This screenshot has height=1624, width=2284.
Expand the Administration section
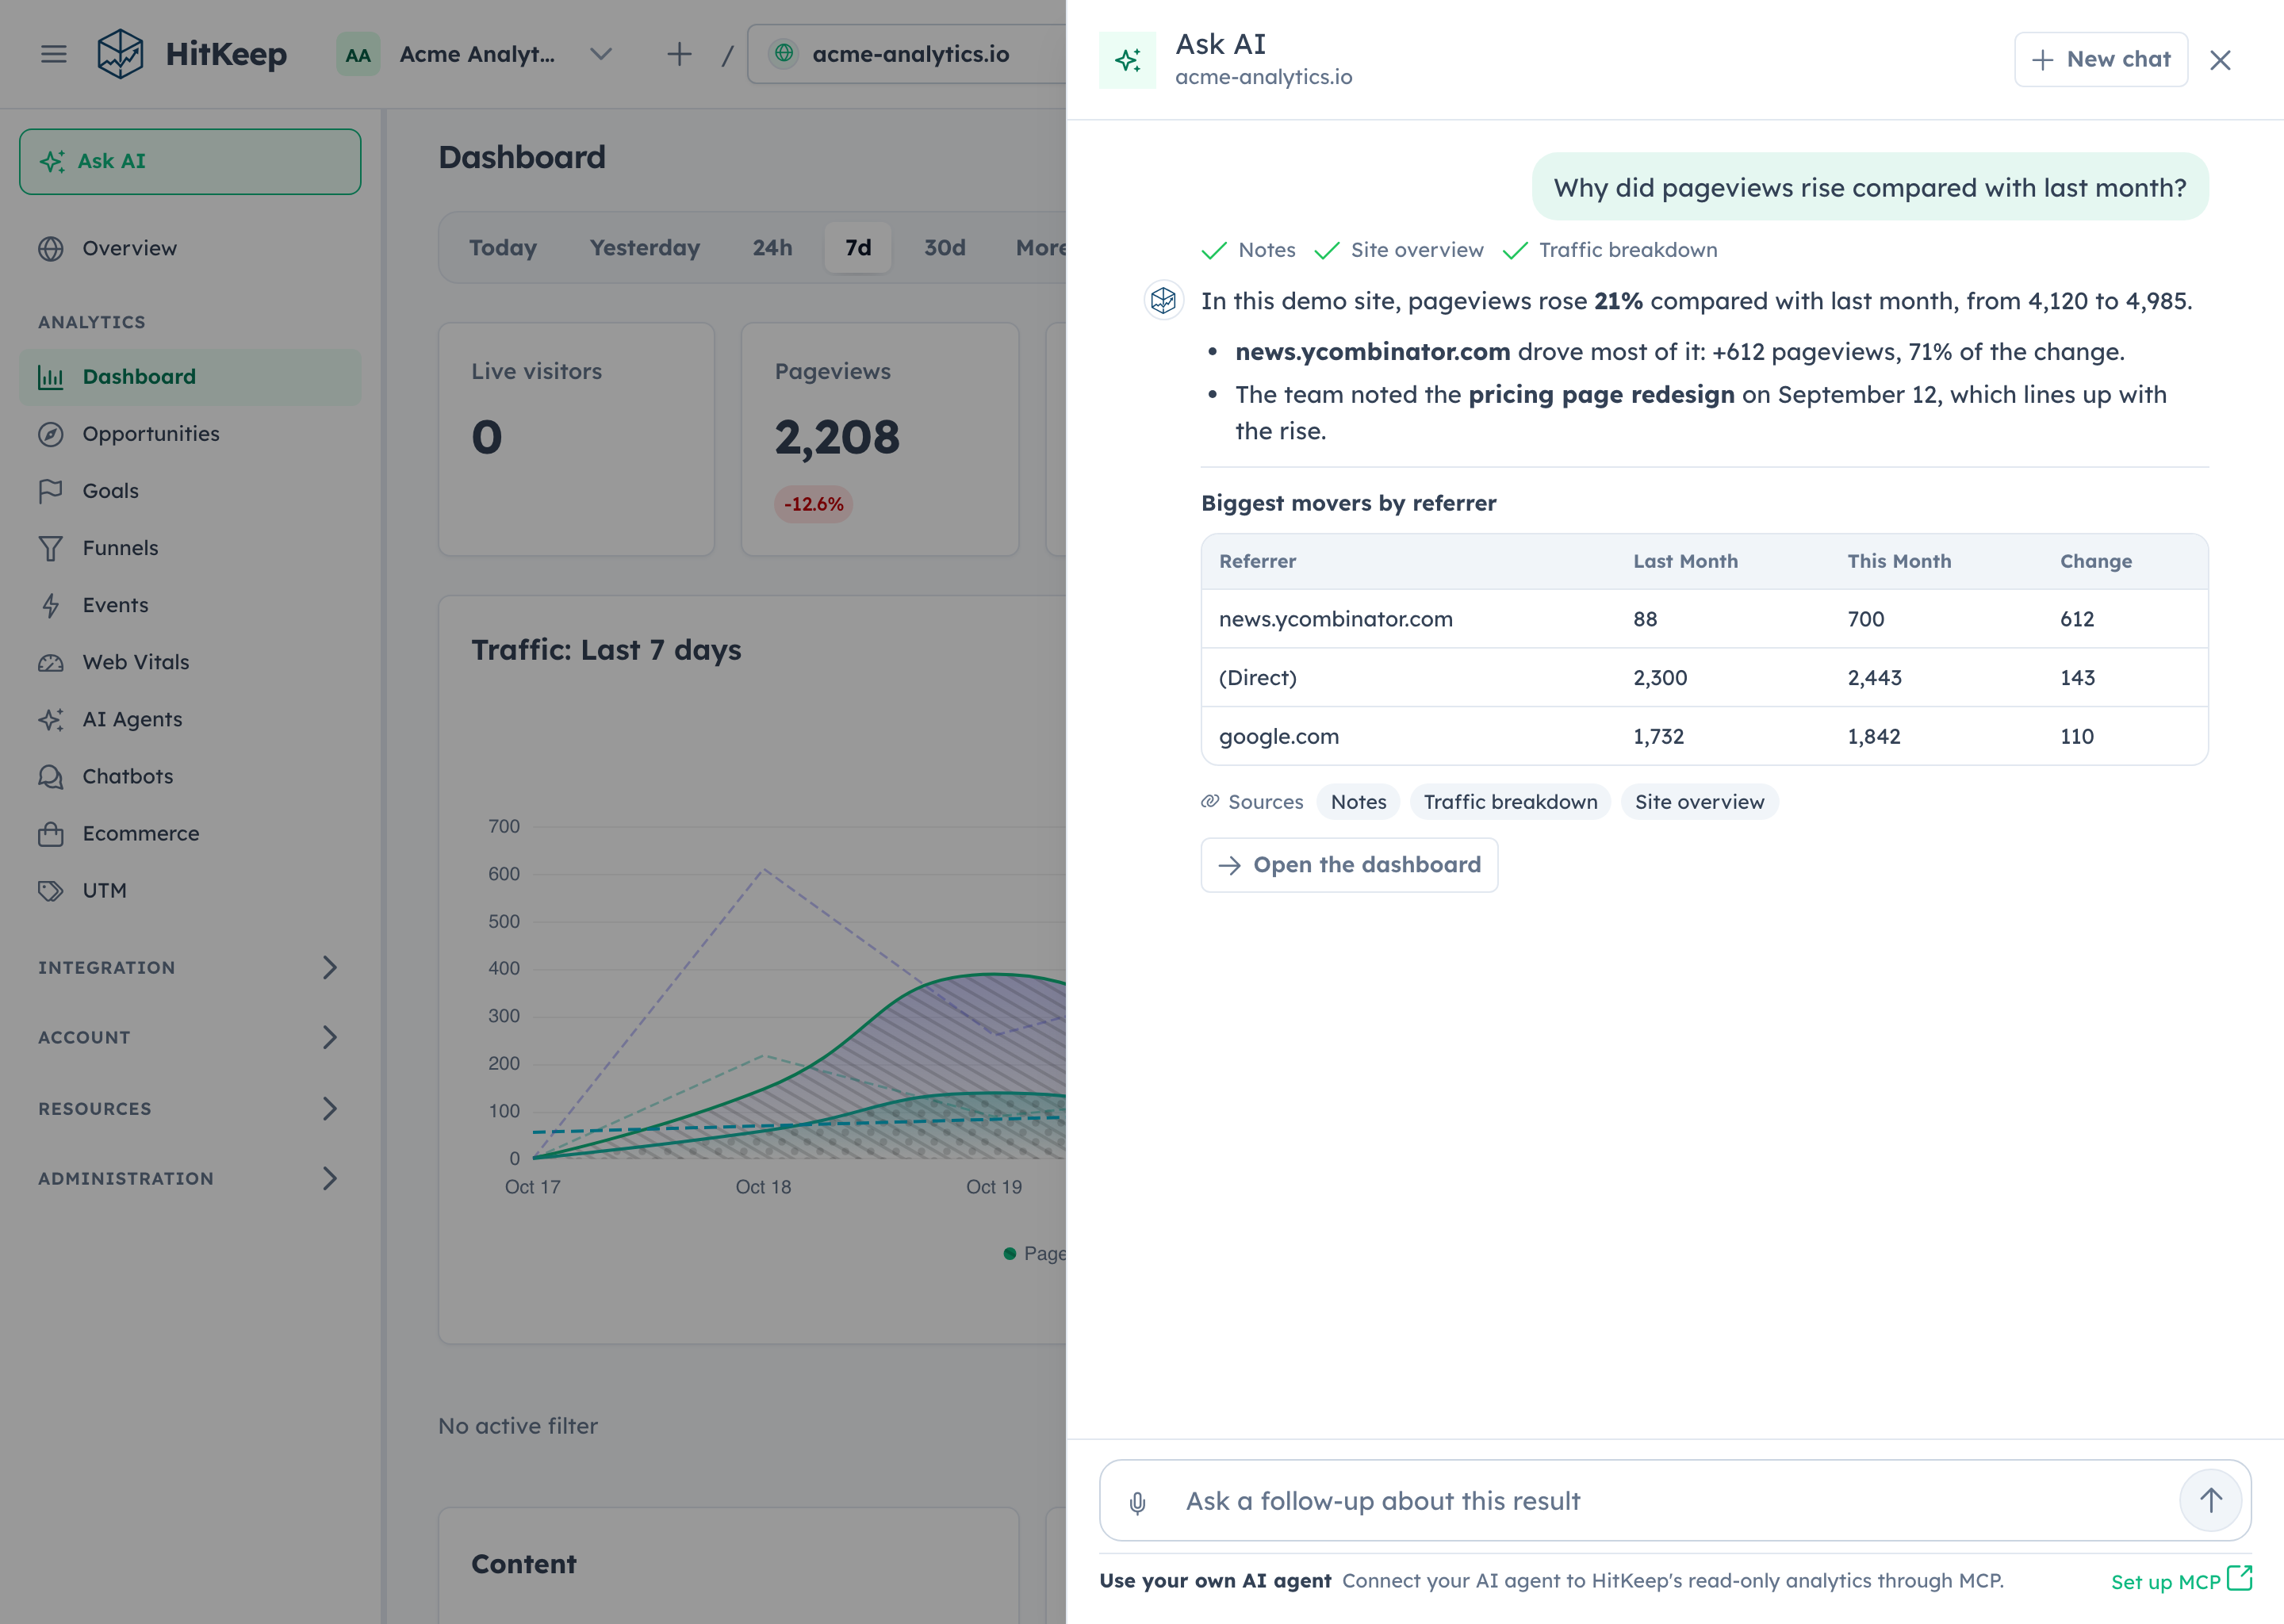click(x=190, y=1178)
